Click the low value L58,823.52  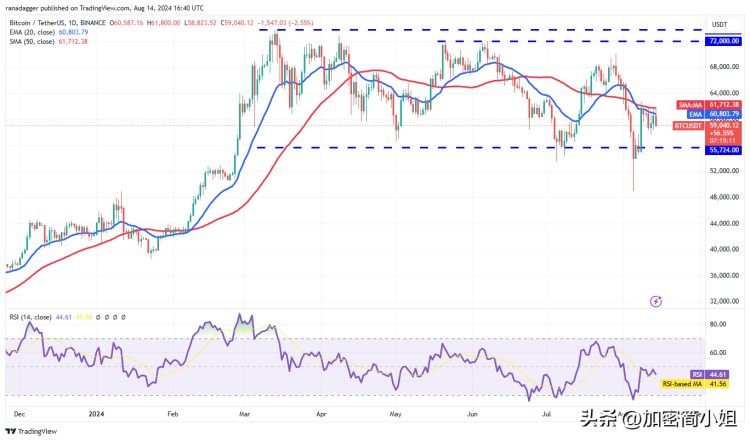coord(200,23)
